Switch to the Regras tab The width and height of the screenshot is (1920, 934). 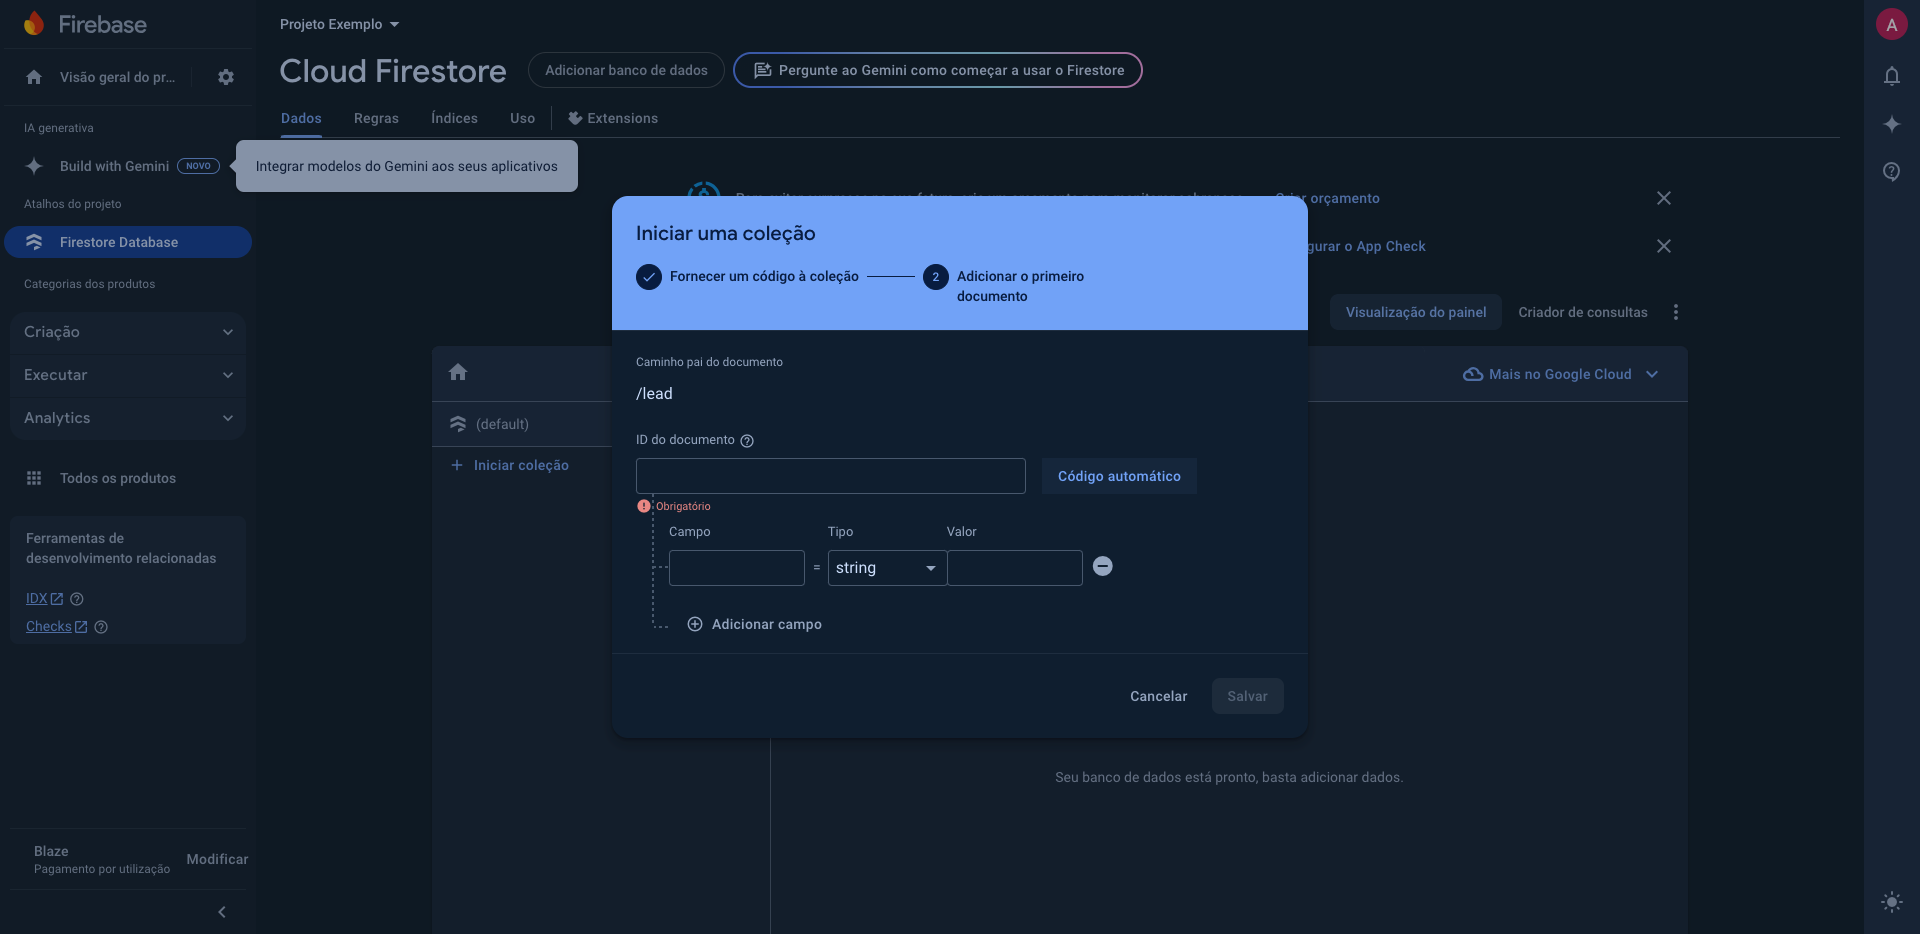point(376,118)
